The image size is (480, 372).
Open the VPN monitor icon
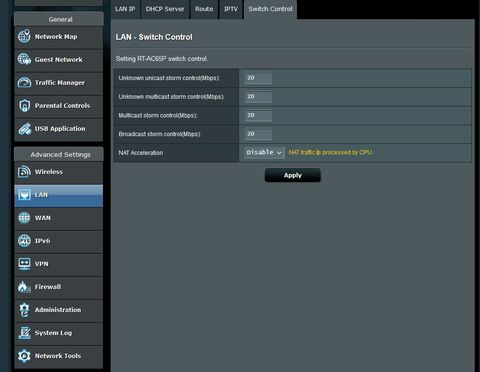[x=24, y=264]
